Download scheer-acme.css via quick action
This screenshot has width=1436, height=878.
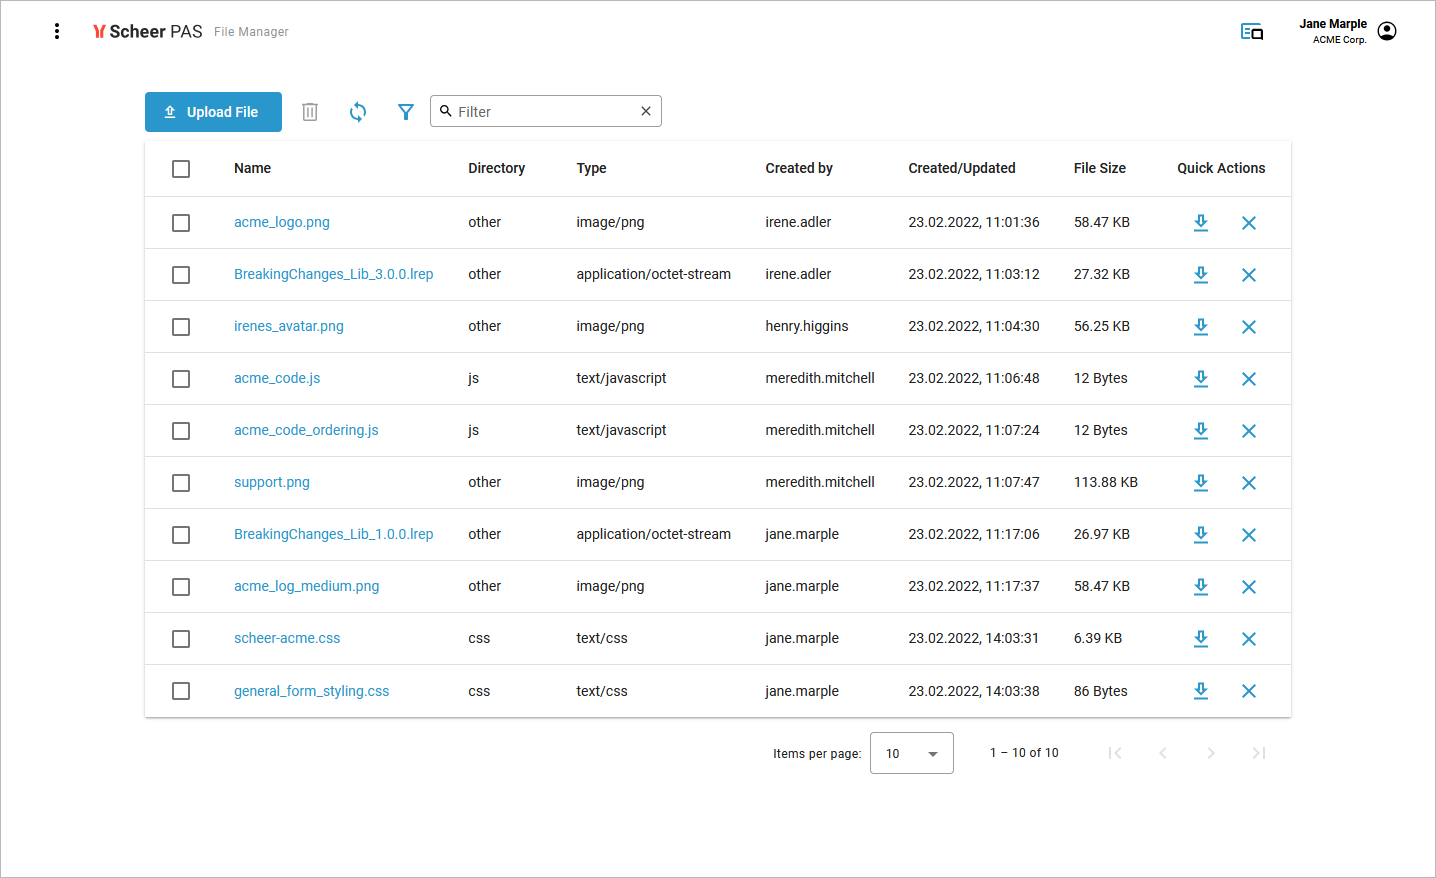coord(1201,639)
